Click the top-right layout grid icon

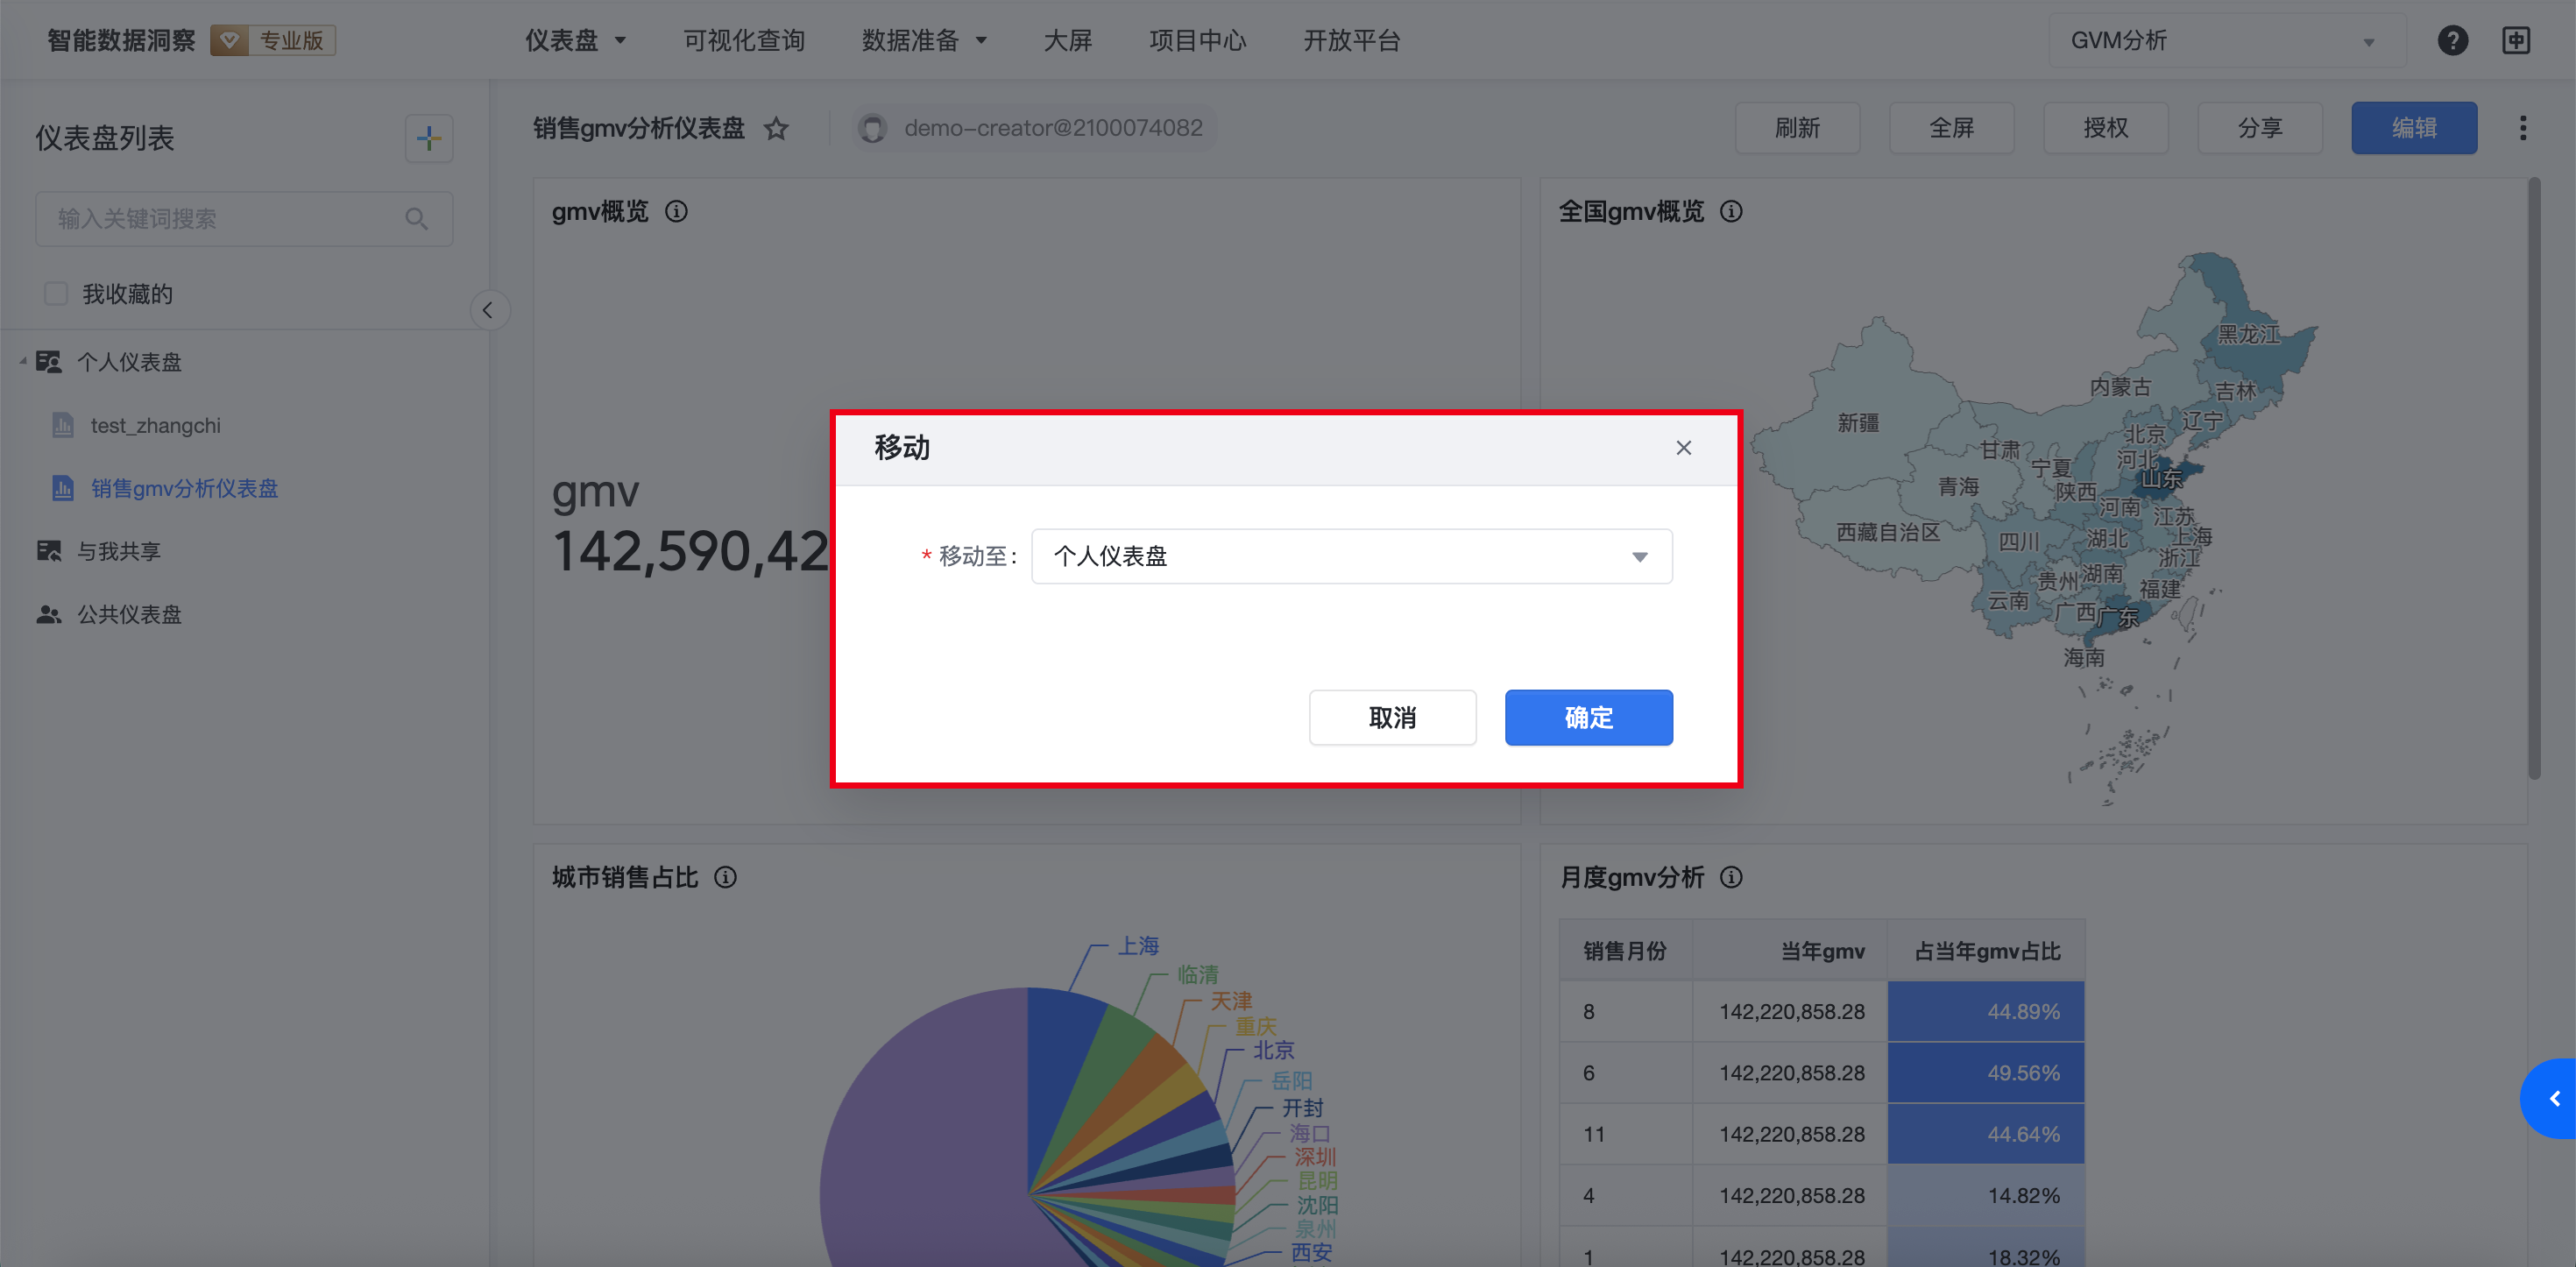pyautogui.click(x=2516, y=41)
